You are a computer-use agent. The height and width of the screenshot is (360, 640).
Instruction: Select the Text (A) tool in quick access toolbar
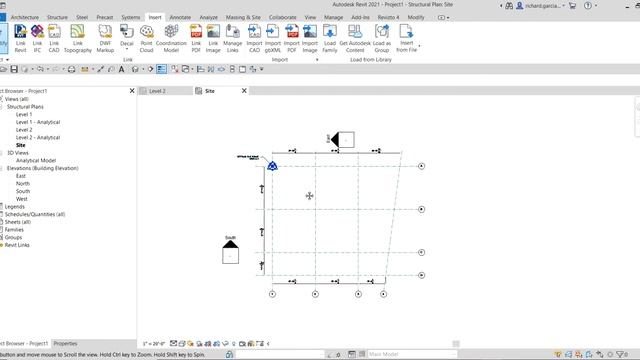[121, 69]
